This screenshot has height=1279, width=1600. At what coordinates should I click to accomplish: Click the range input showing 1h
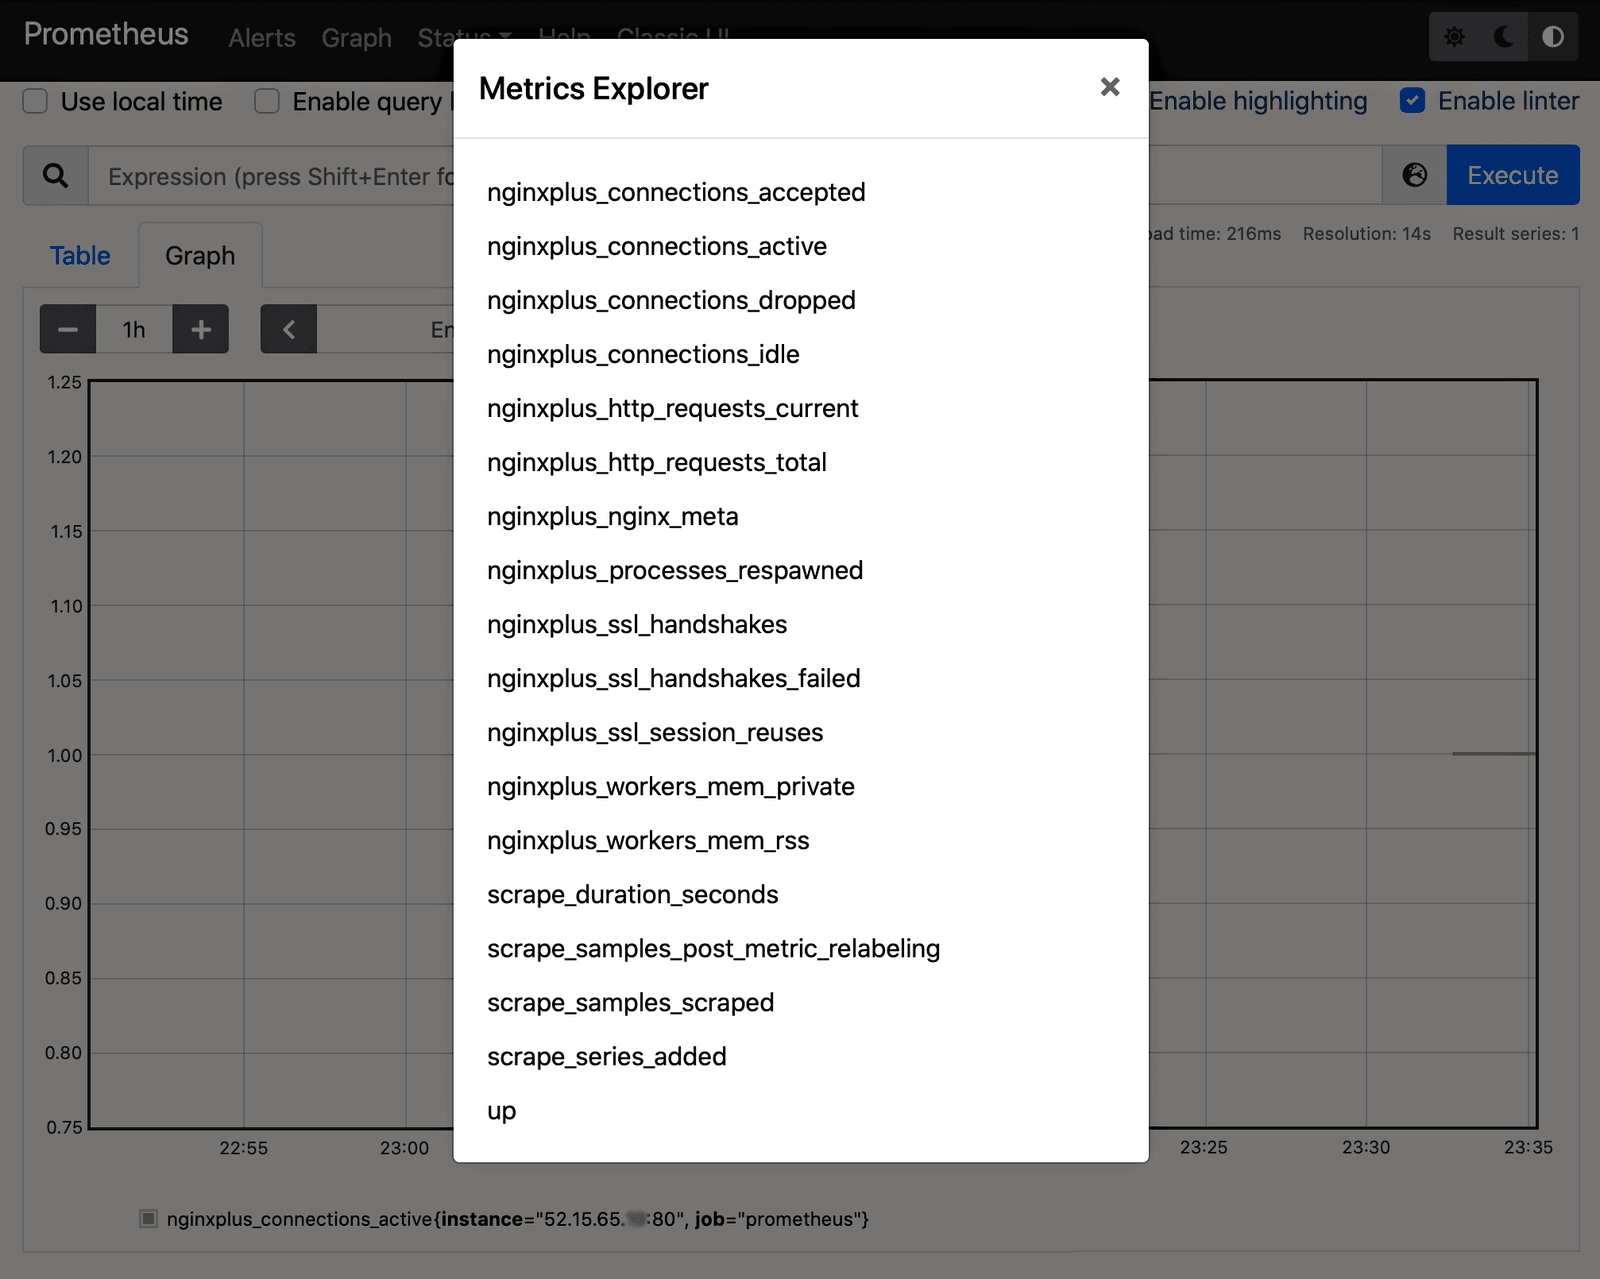(x=134, y=329)
